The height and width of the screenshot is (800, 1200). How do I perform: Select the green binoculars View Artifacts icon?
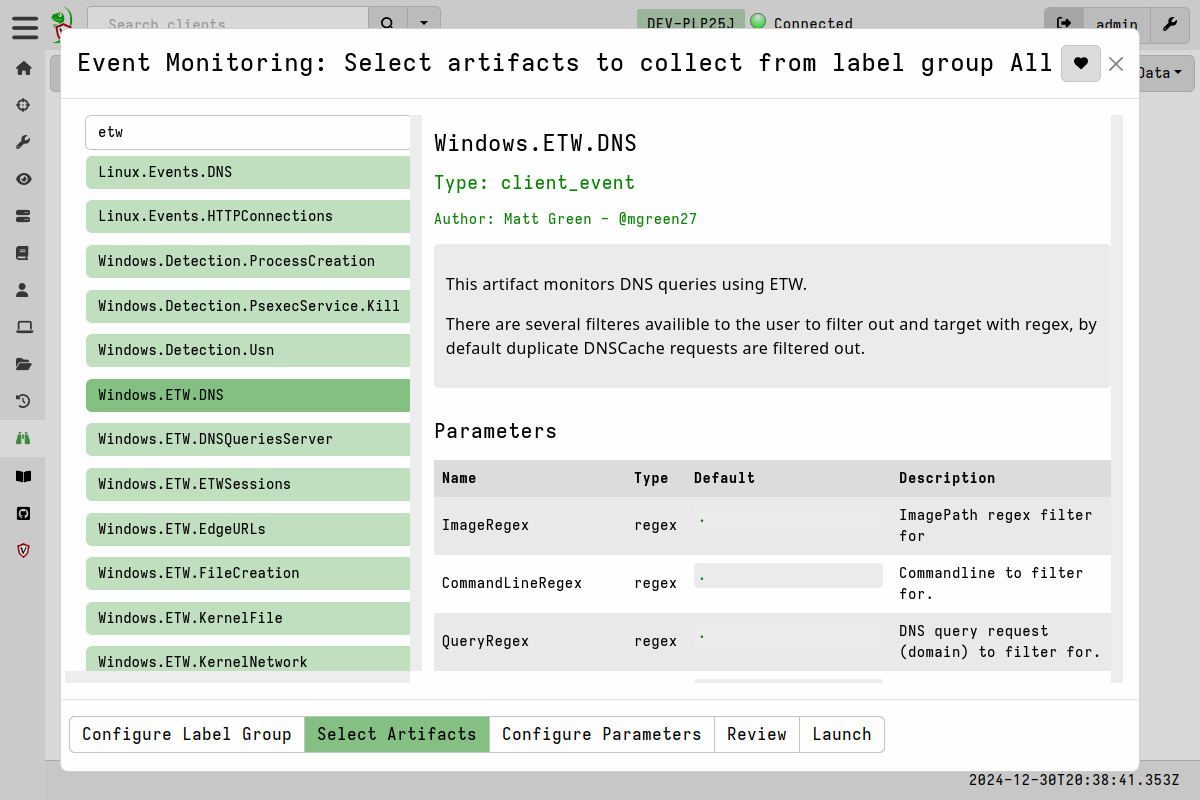(23, 438)
